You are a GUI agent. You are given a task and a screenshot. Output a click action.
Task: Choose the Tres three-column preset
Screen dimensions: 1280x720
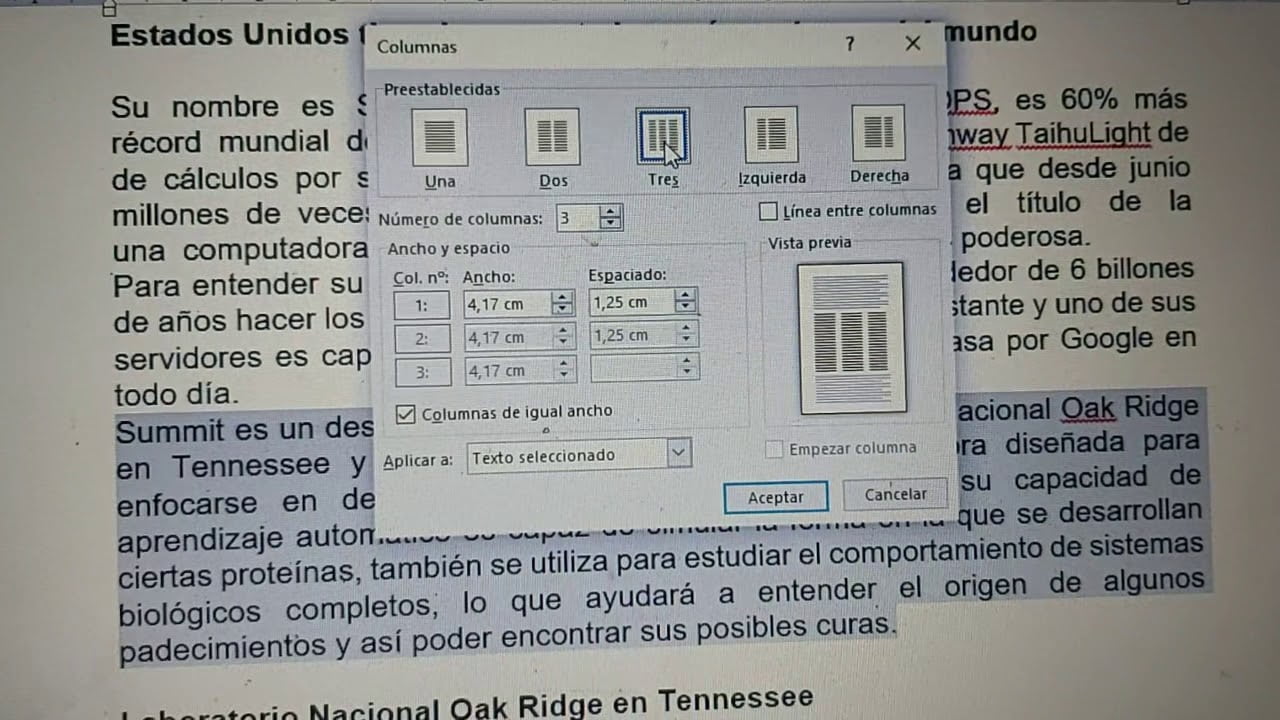pyautogui.click(x=662, y=136)
